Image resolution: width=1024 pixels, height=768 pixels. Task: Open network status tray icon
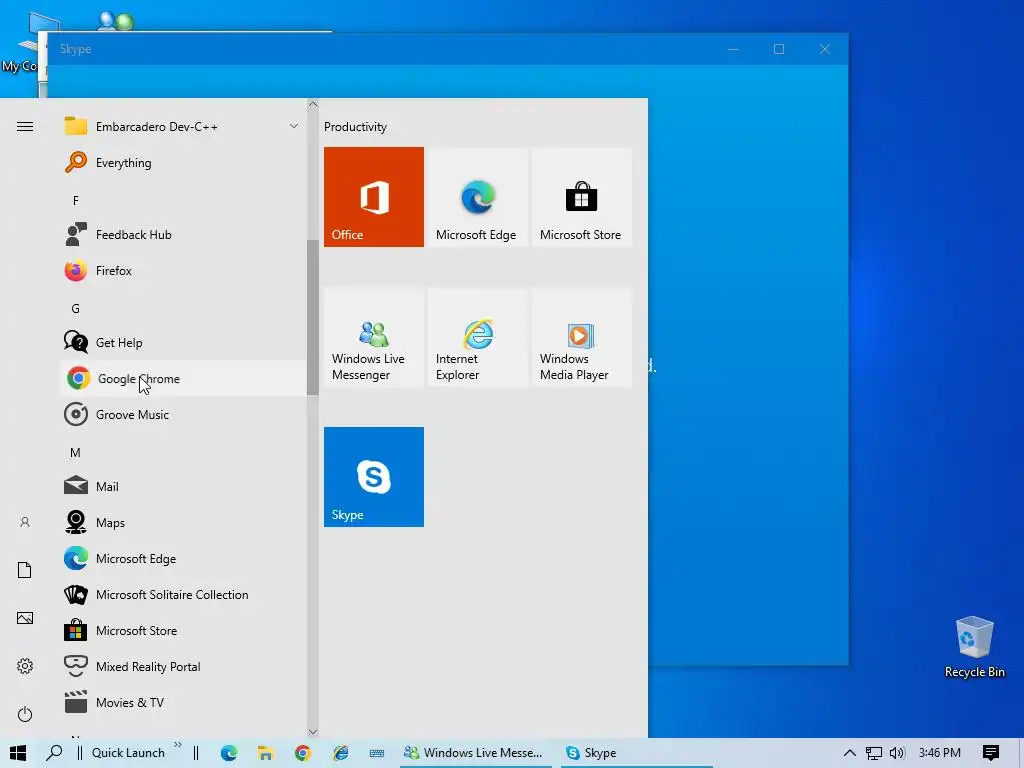[874, 753]
